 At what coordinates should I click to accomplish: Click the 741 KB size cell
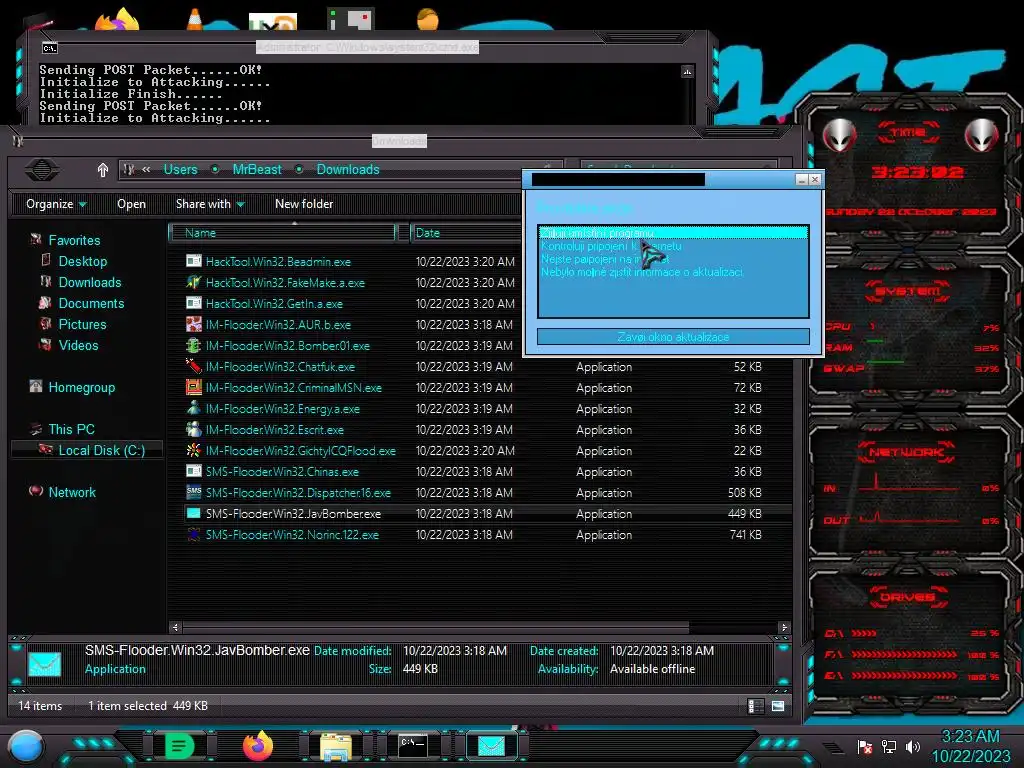coord(746,534)
